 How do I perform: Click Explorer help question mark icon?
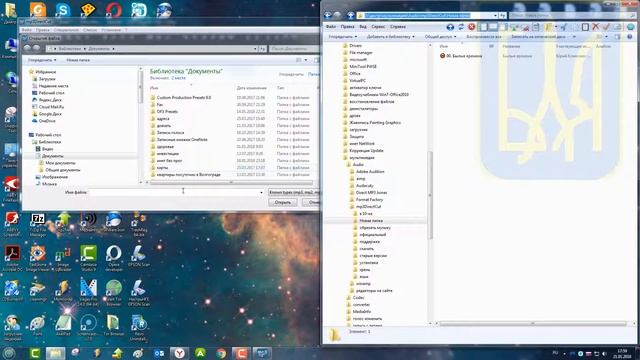[630, 37]
